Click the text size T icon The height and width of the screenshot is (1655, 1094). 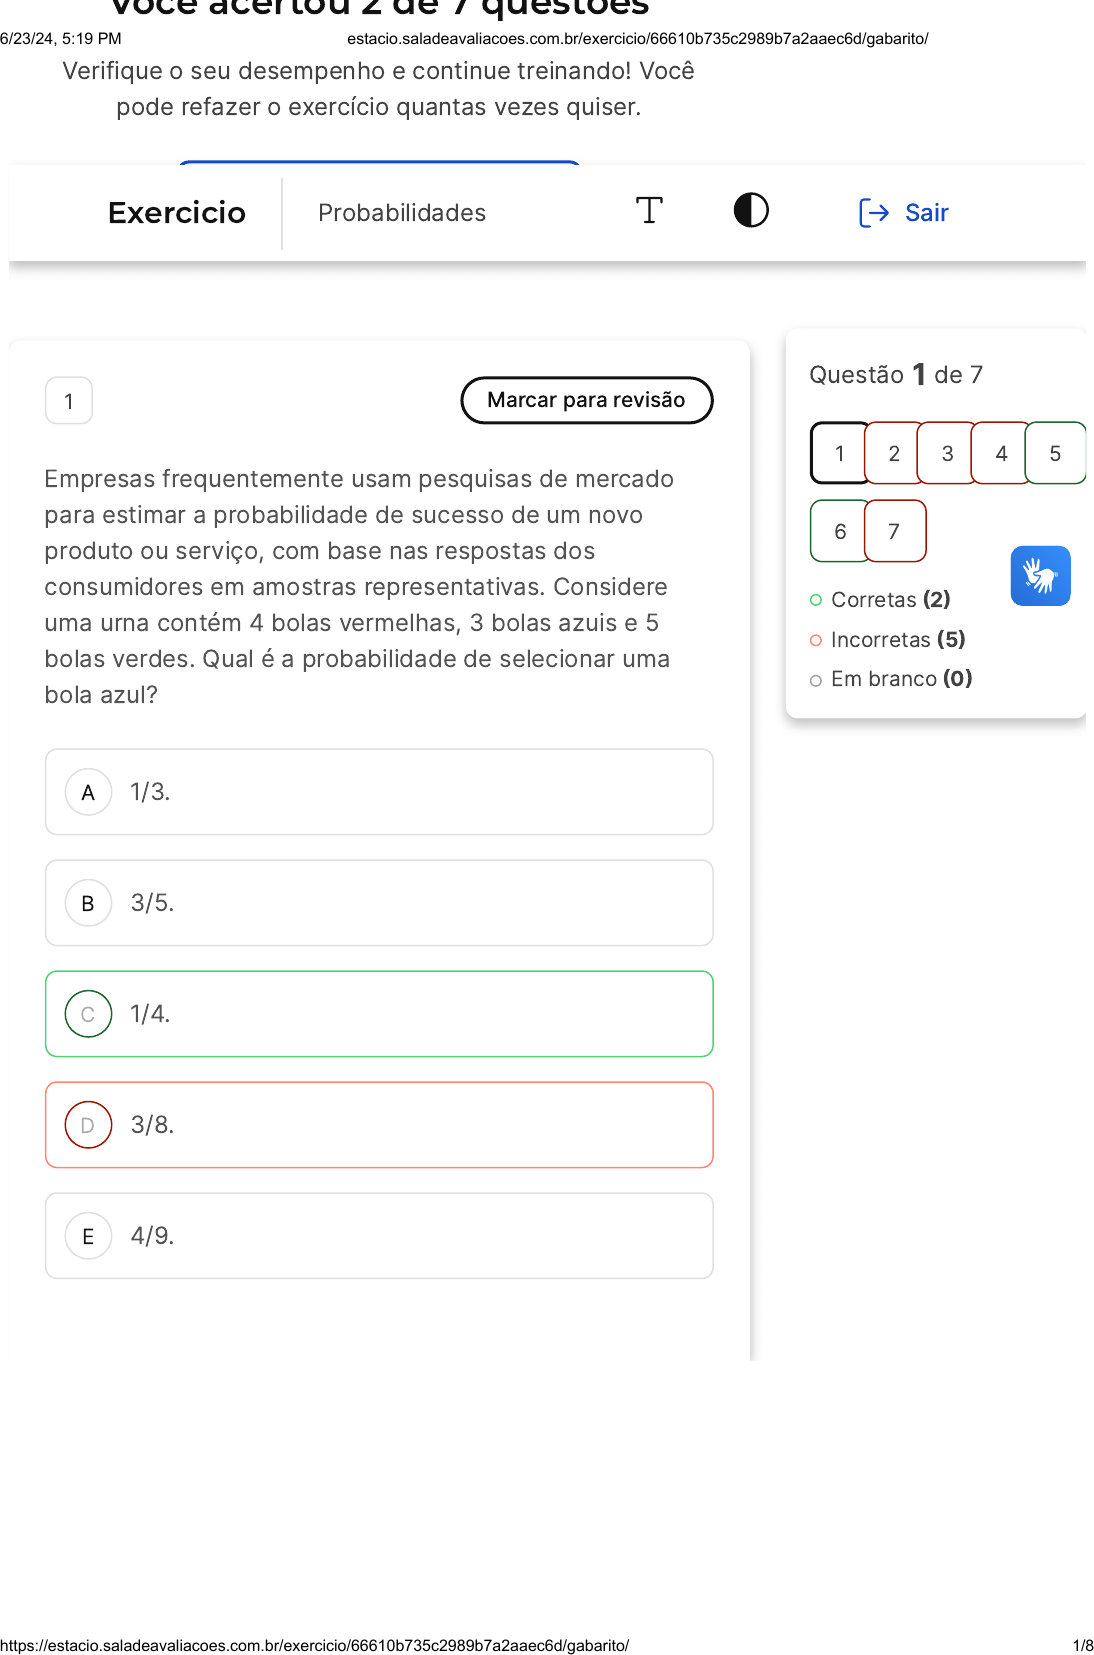pyautogui.click(x=649, y=211)
